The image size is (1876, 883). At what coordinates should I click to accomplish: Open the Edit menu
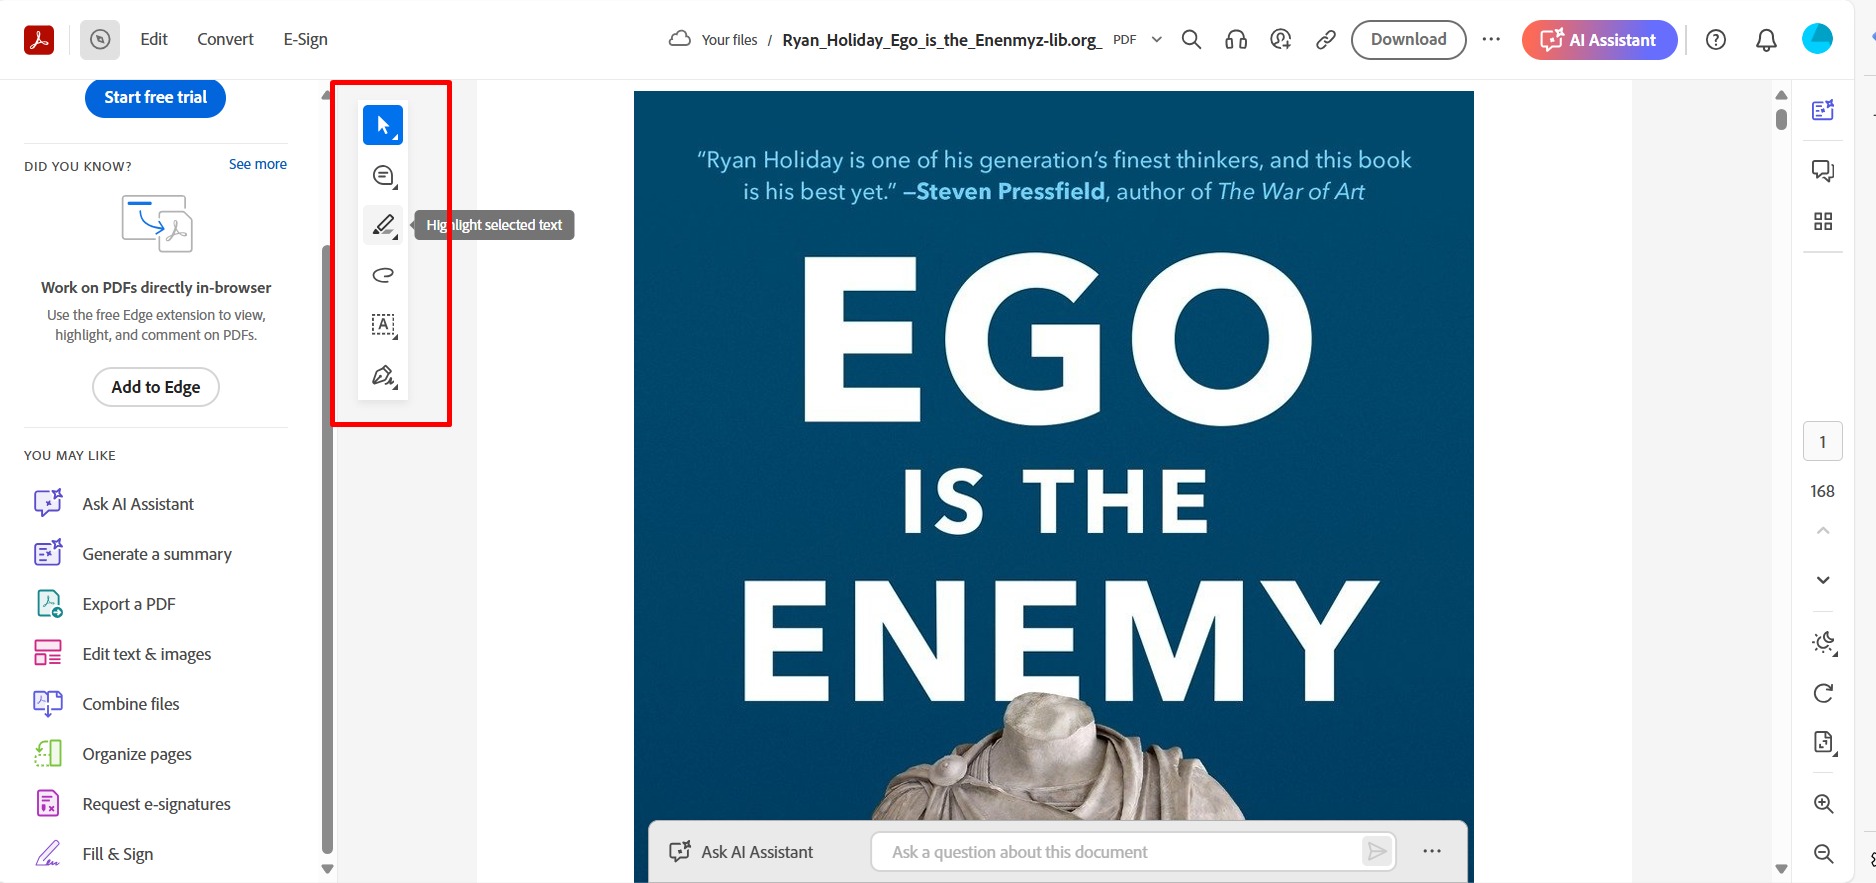pyautogui.click(x=154, y=39)
